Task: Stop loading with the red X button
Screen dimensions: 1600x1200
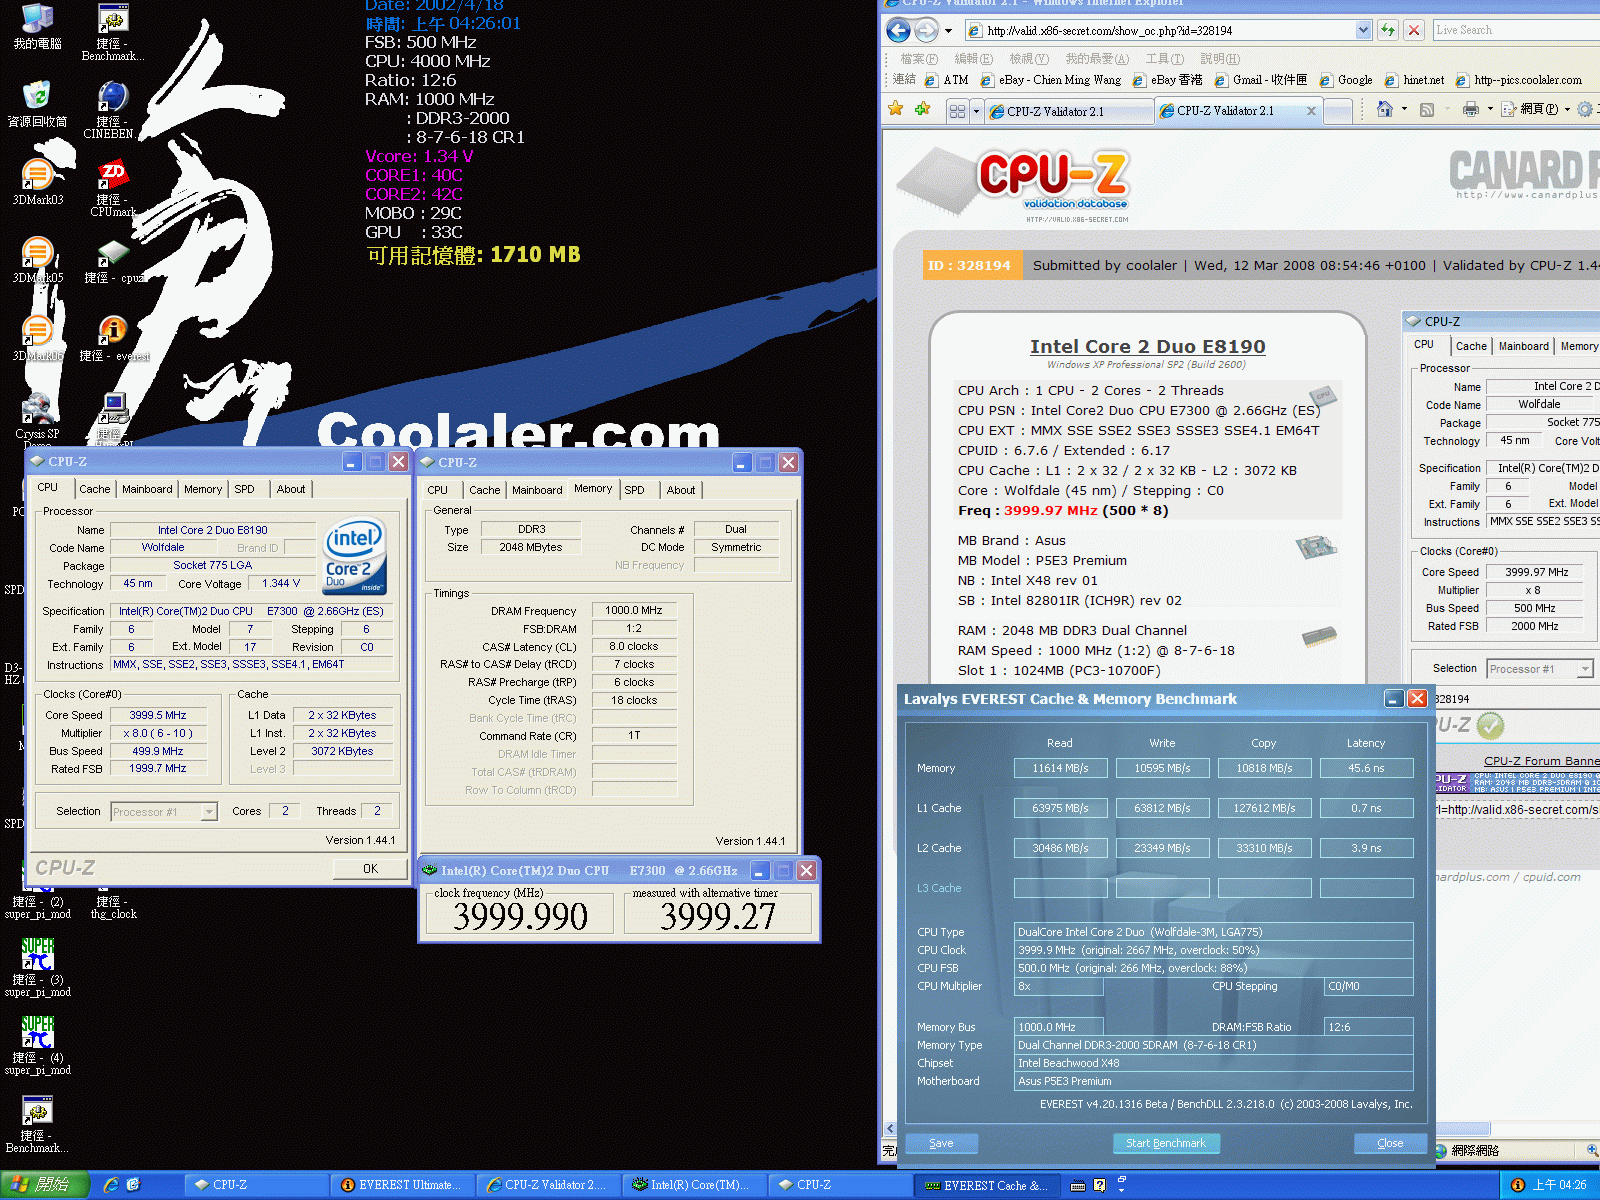Action: [x=1414, y=30]
